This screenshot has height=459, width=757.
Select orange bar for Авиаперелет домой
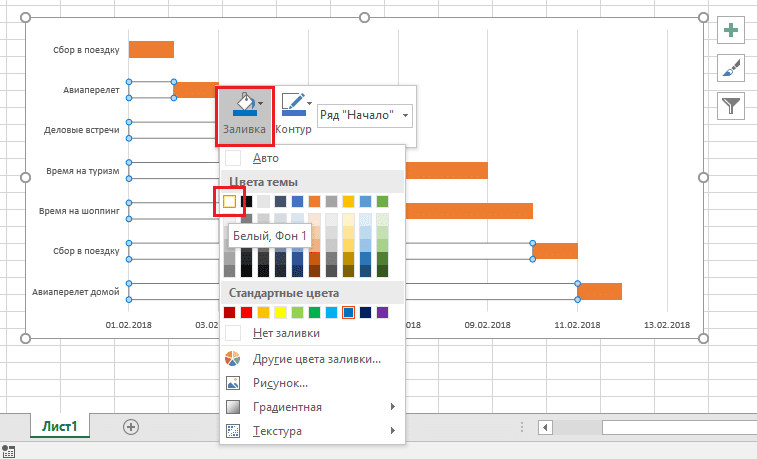tap(599, 291)
